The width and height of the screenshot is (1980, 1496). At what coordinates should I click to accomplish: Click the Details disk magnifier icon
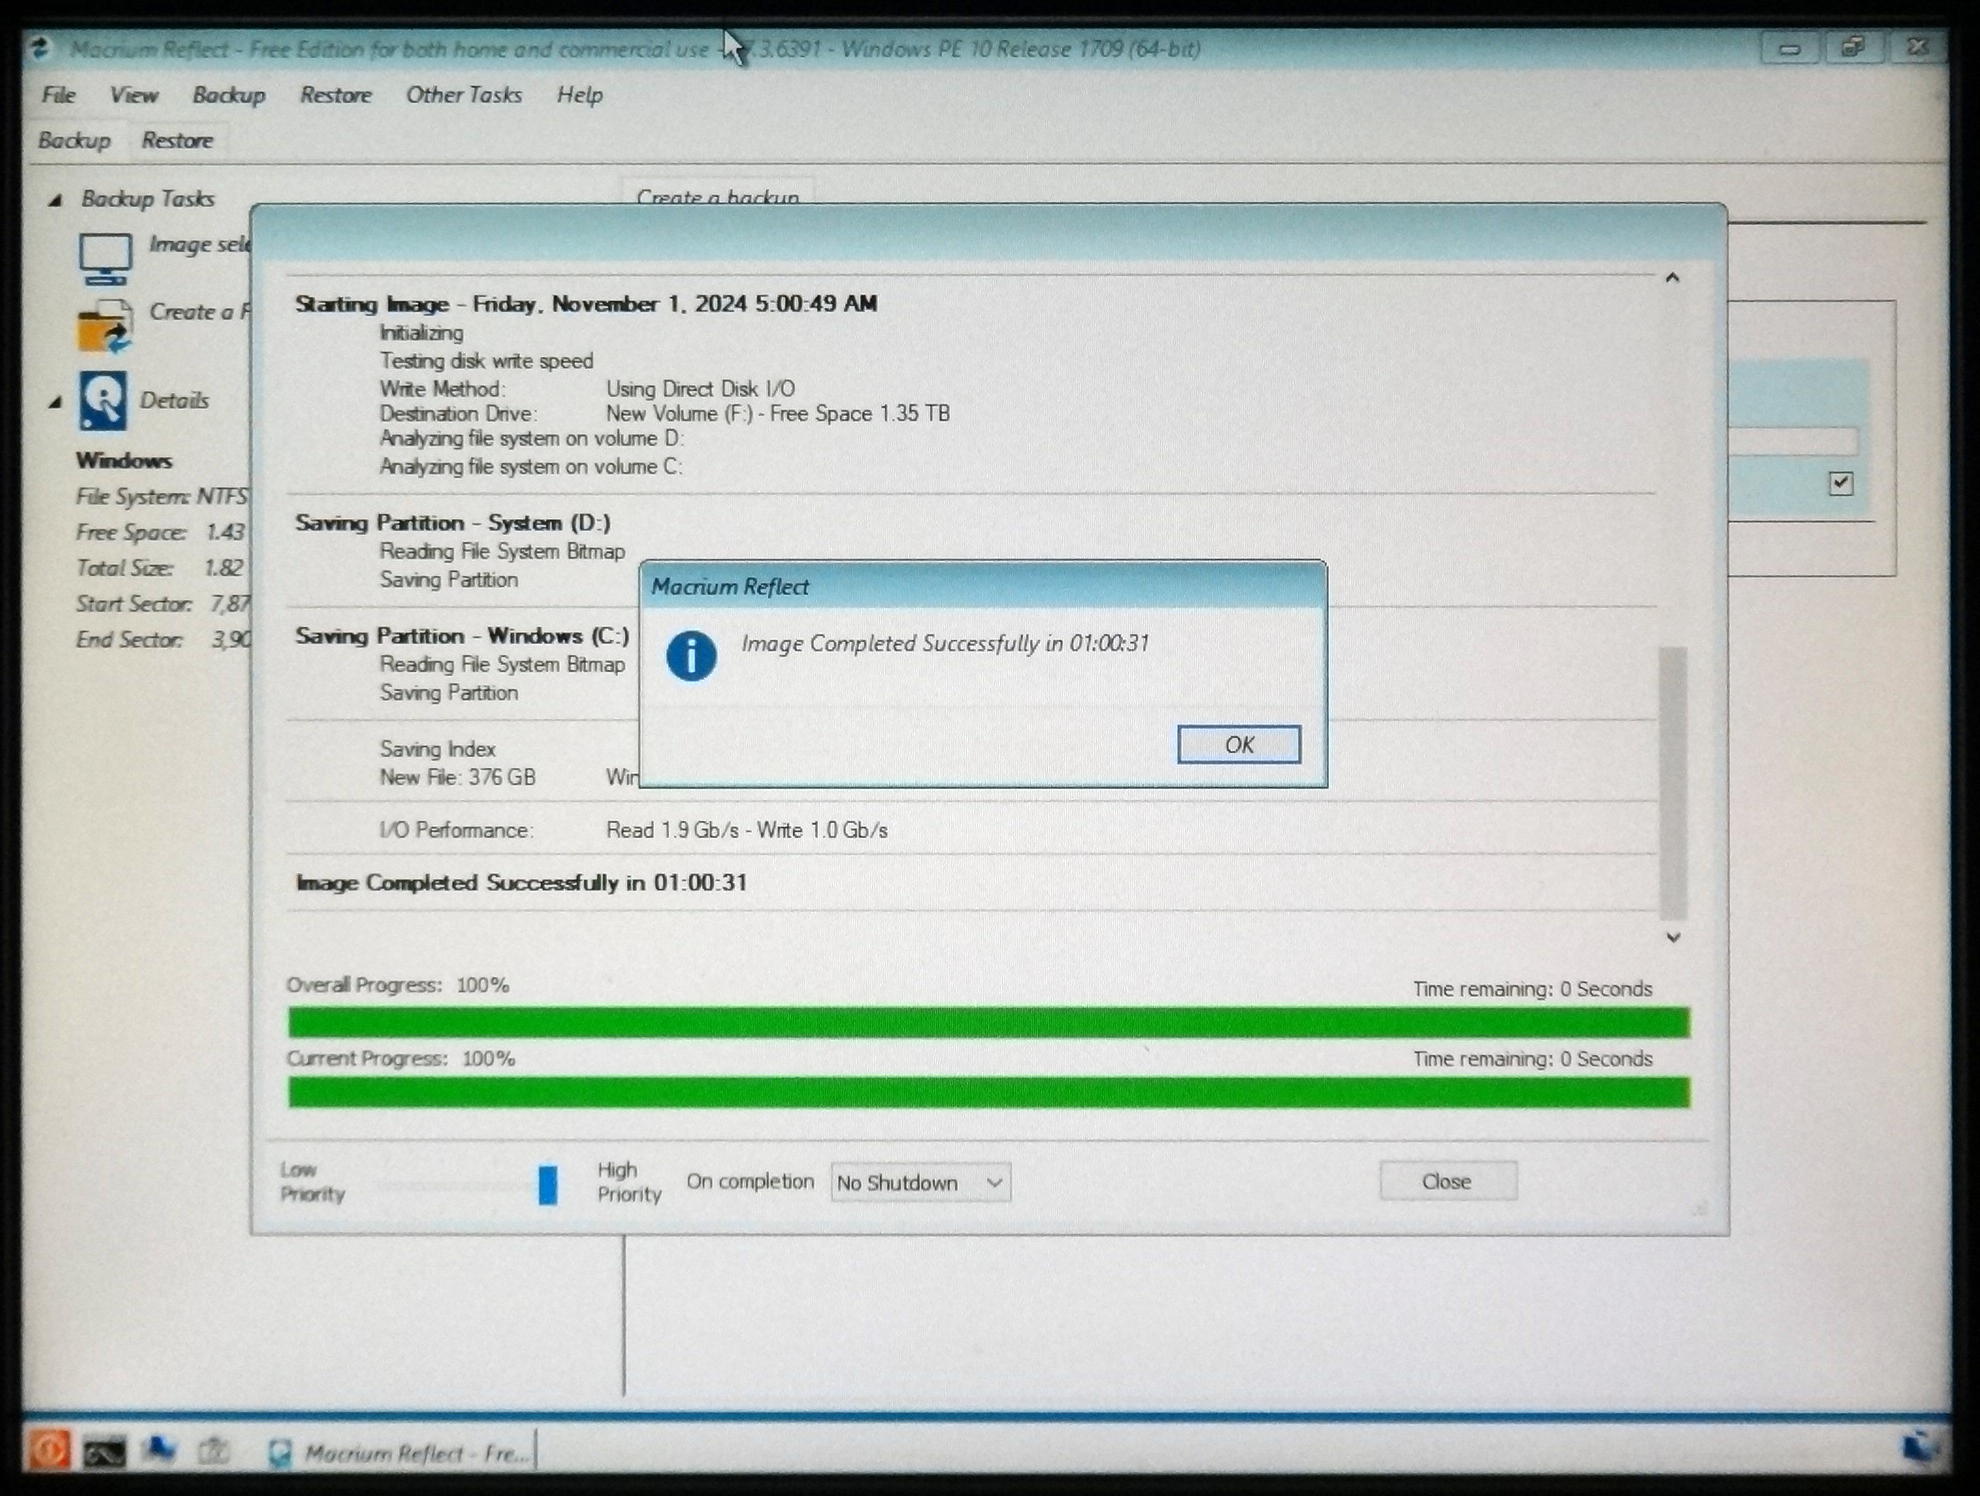103,401
